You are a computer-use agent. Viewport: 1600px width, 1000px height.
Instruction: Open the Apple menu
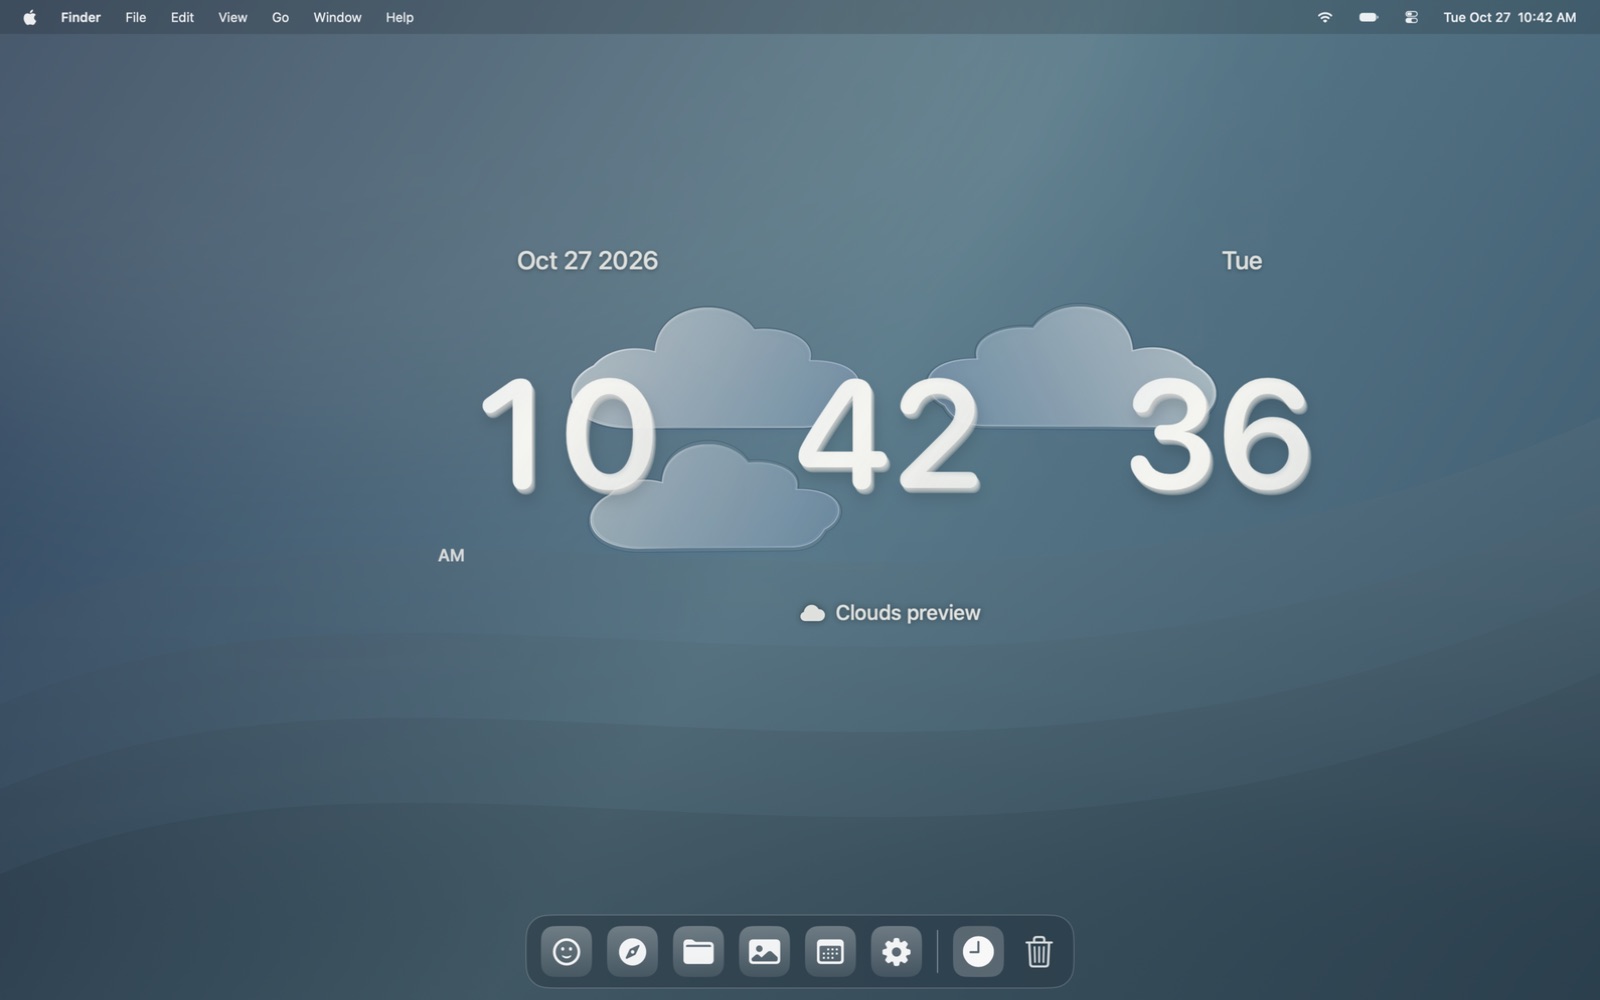pyautogui.click(x=30, y=17)
